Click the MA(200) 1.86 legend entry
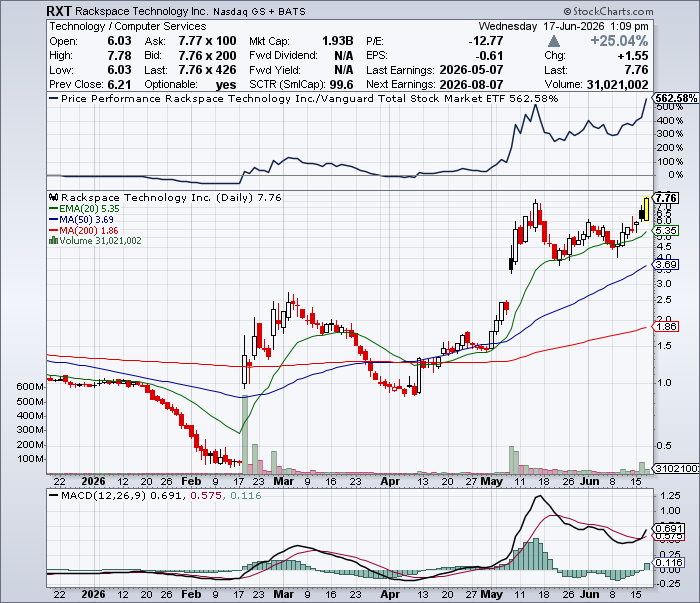The width and height of the screenshot is (700, 603). point(83,230)
